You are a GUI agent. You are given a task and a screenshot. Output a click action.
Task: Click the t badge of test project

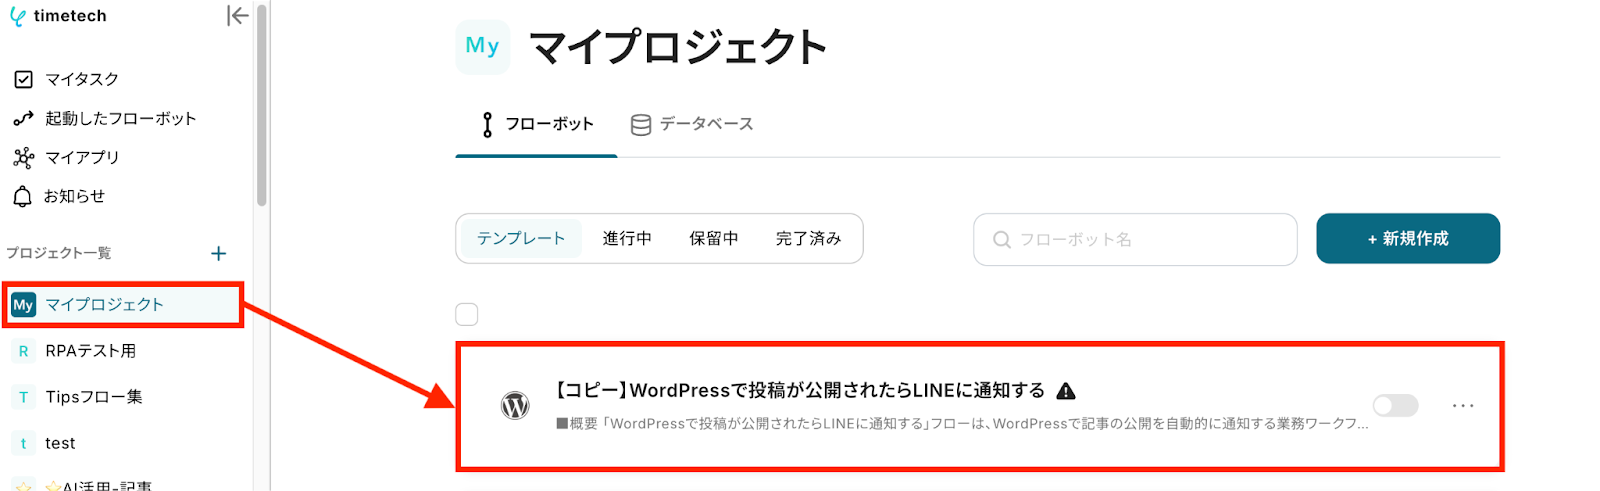point(23,443)
